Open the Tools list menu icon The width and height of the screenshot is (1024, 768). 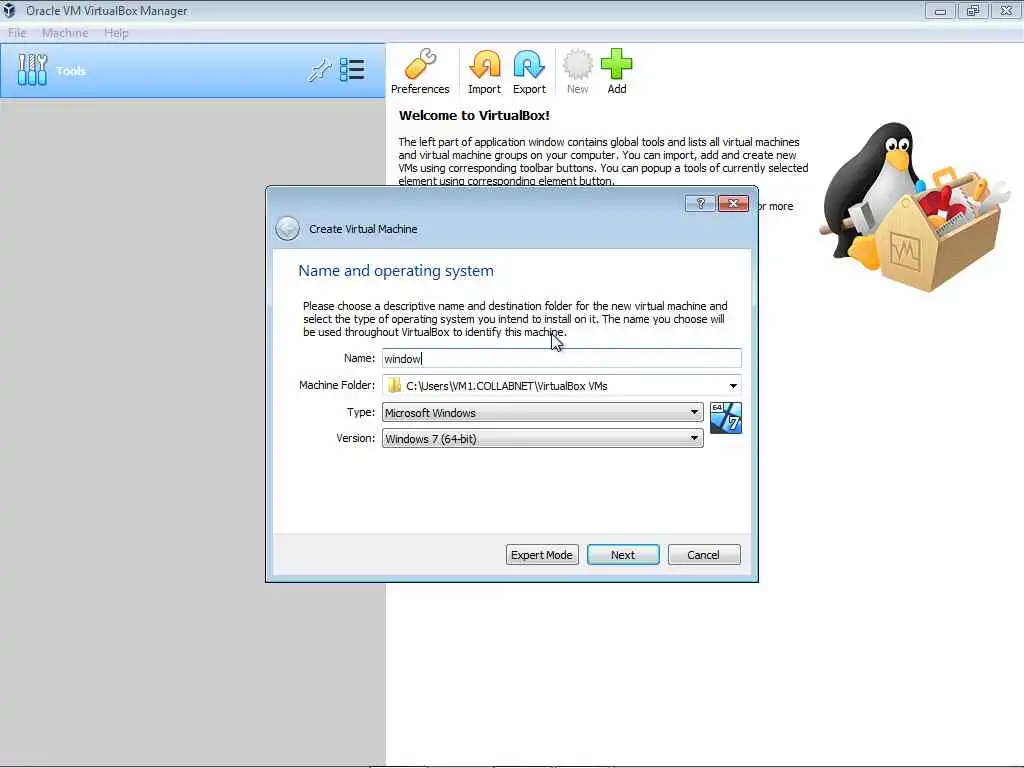click(x=352, y=70)
